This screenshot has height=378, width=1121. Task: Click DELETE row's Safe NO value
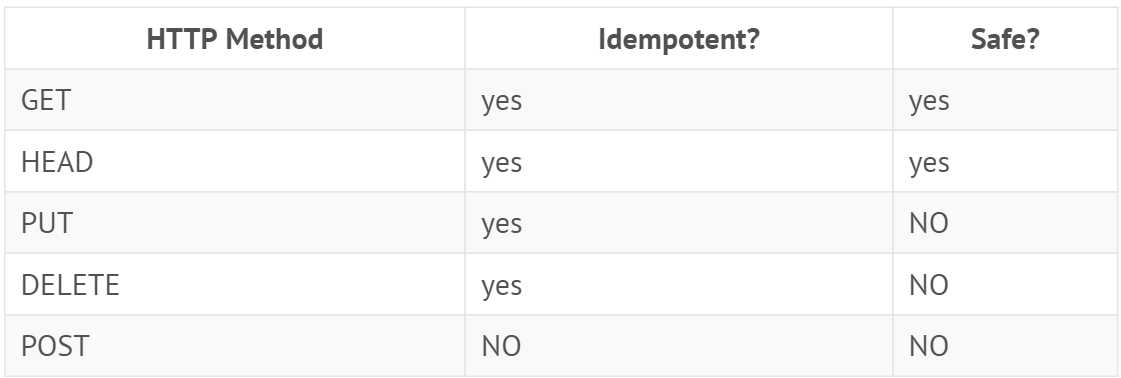[x=929, y=285]
